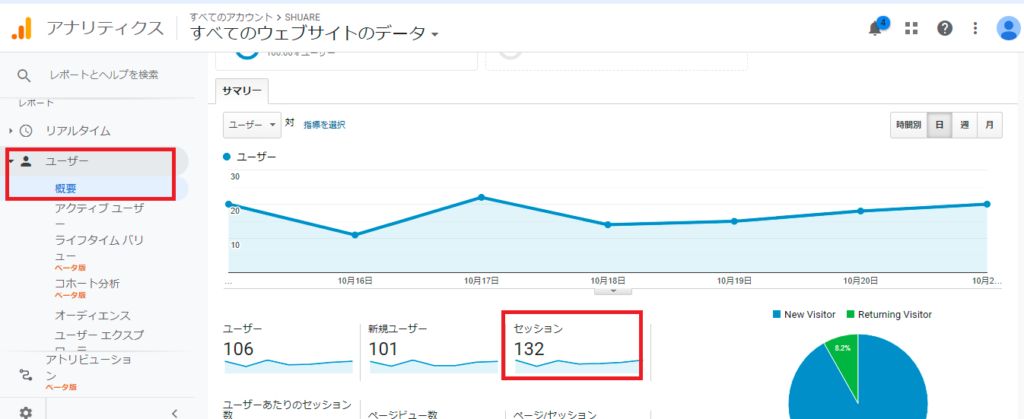Open the ライフタイム バリュー report
The image size is (1024, 419).
99,248
